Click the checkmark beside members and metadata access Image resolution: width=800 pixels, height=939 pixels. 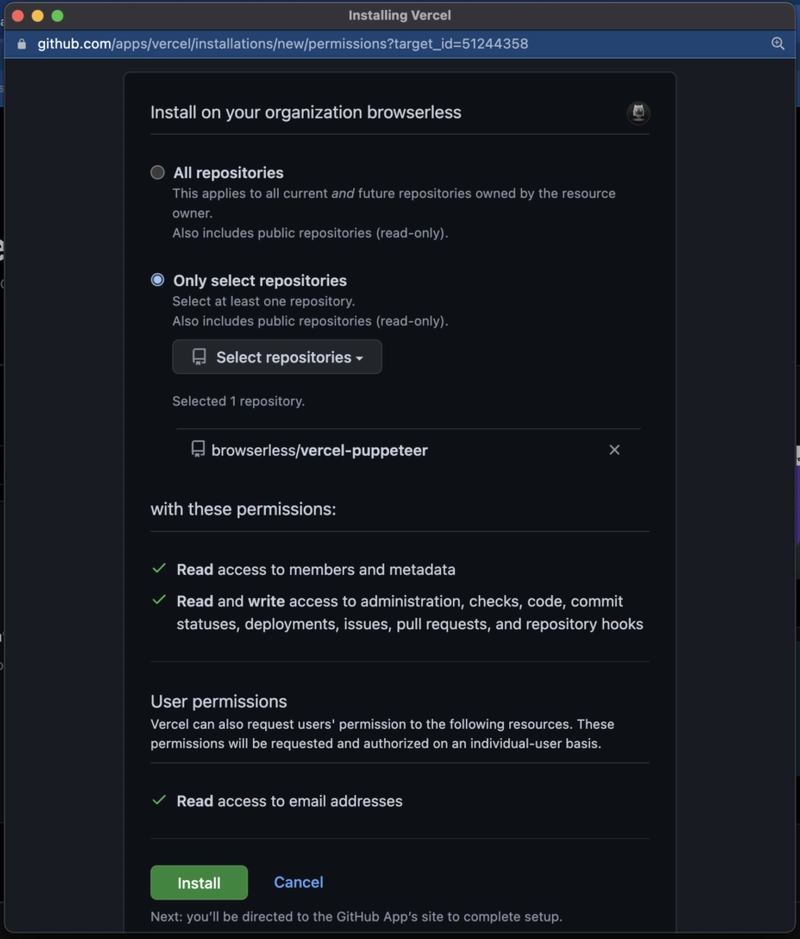pos(158,569)
